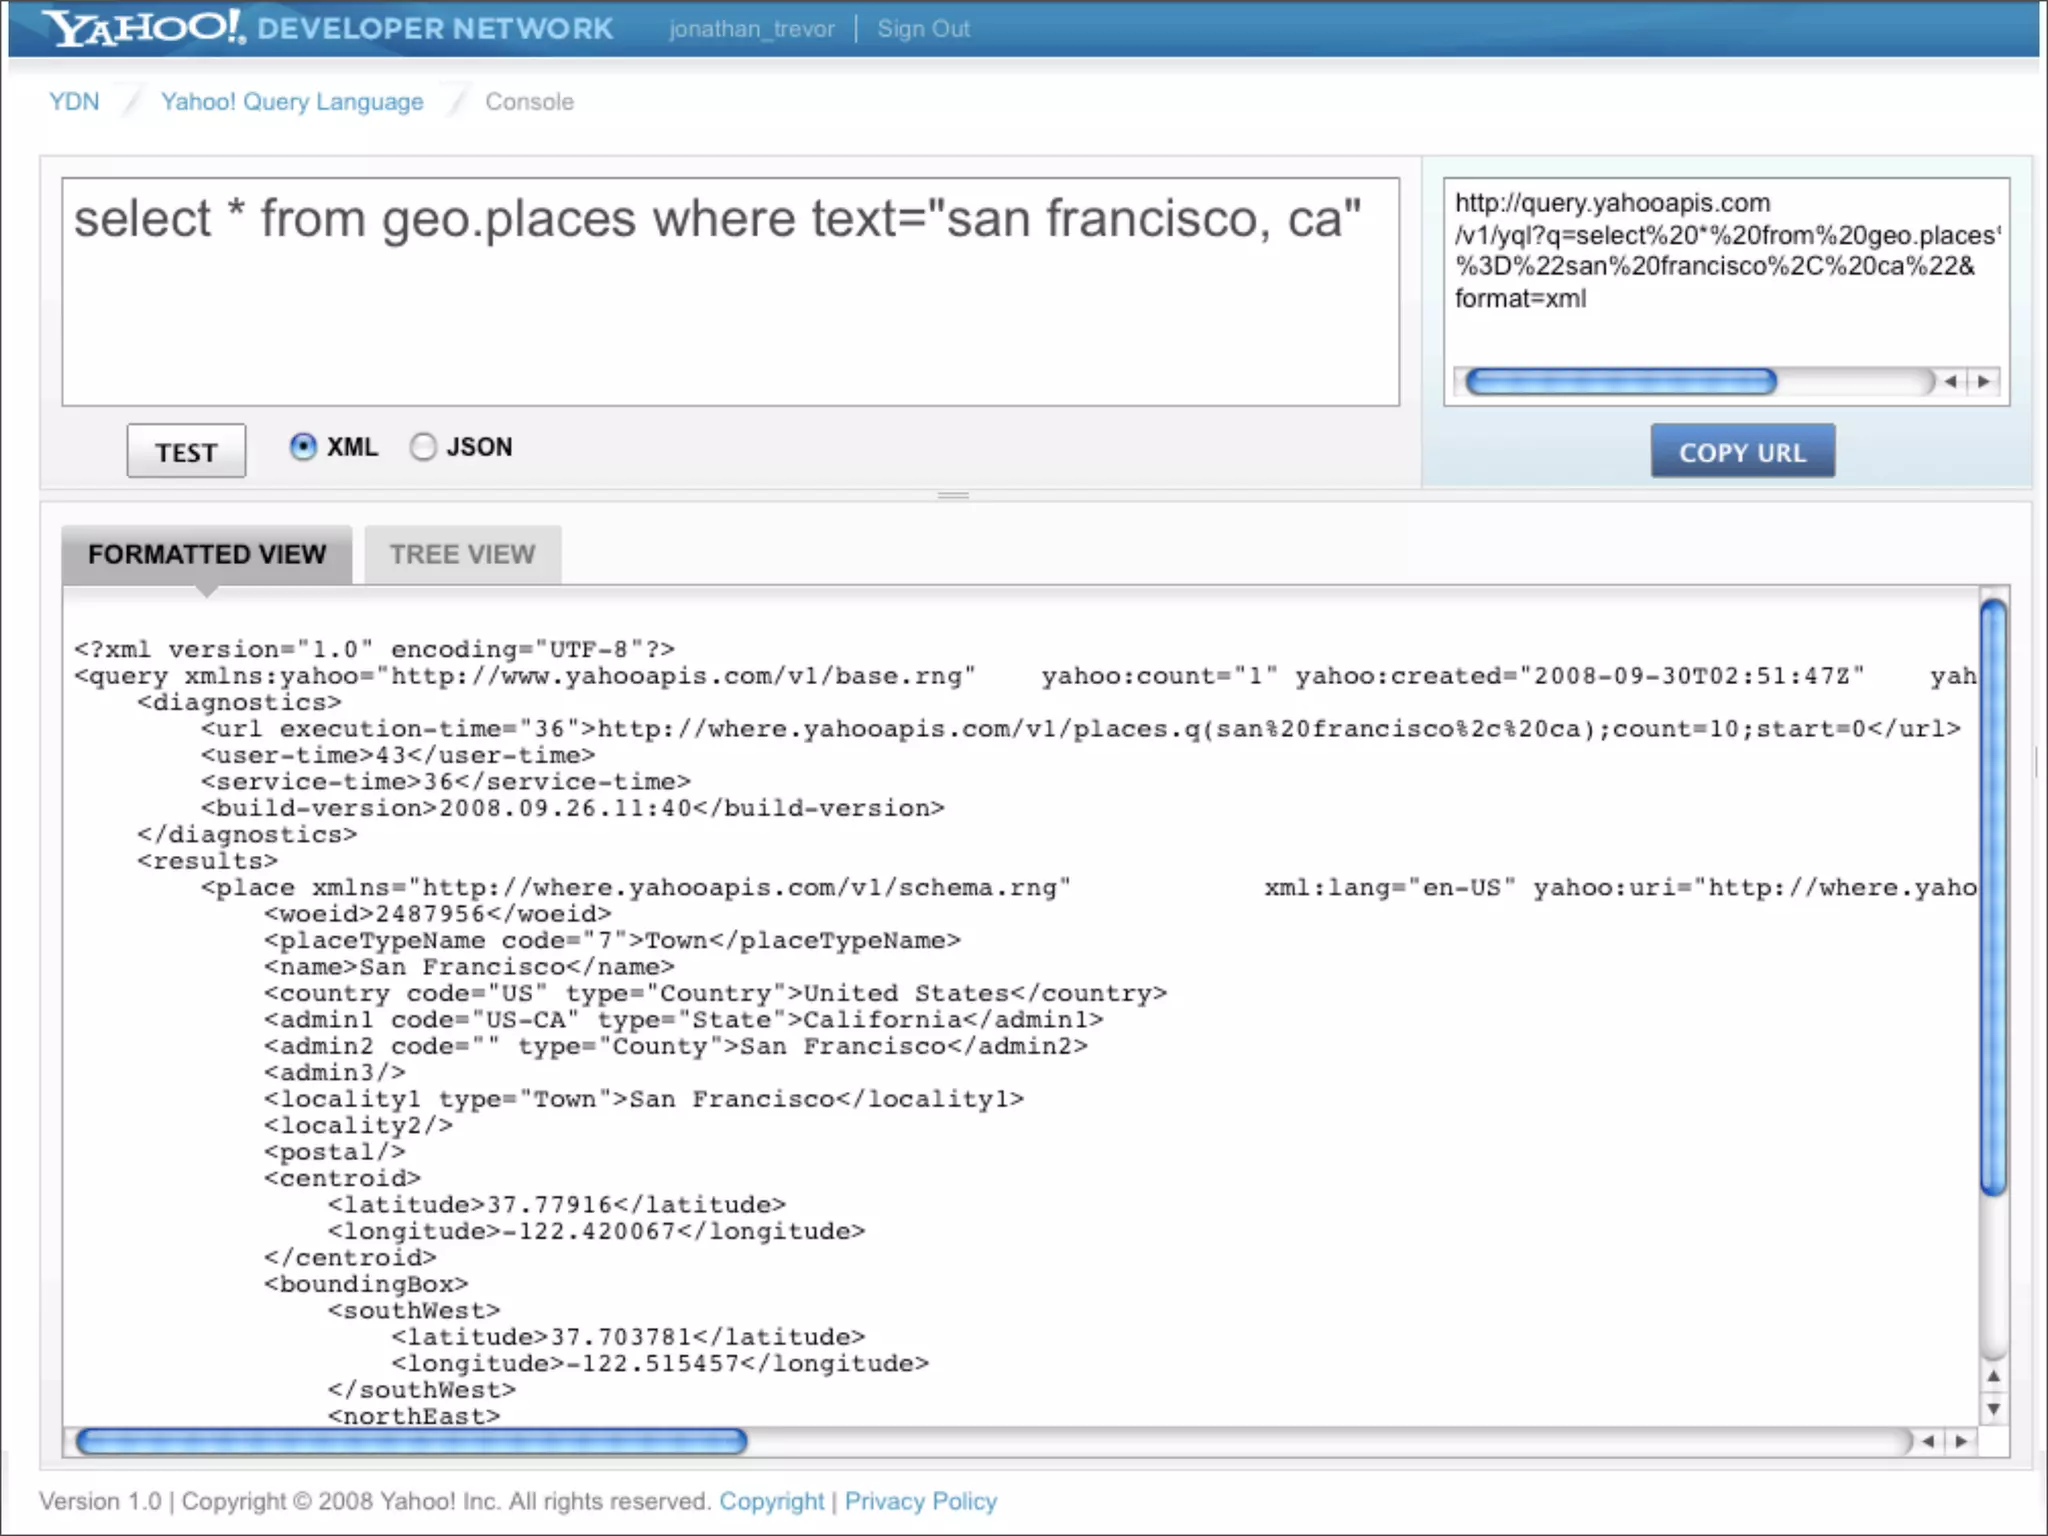
Task: Select the XML output format
Action: point(303,446)
